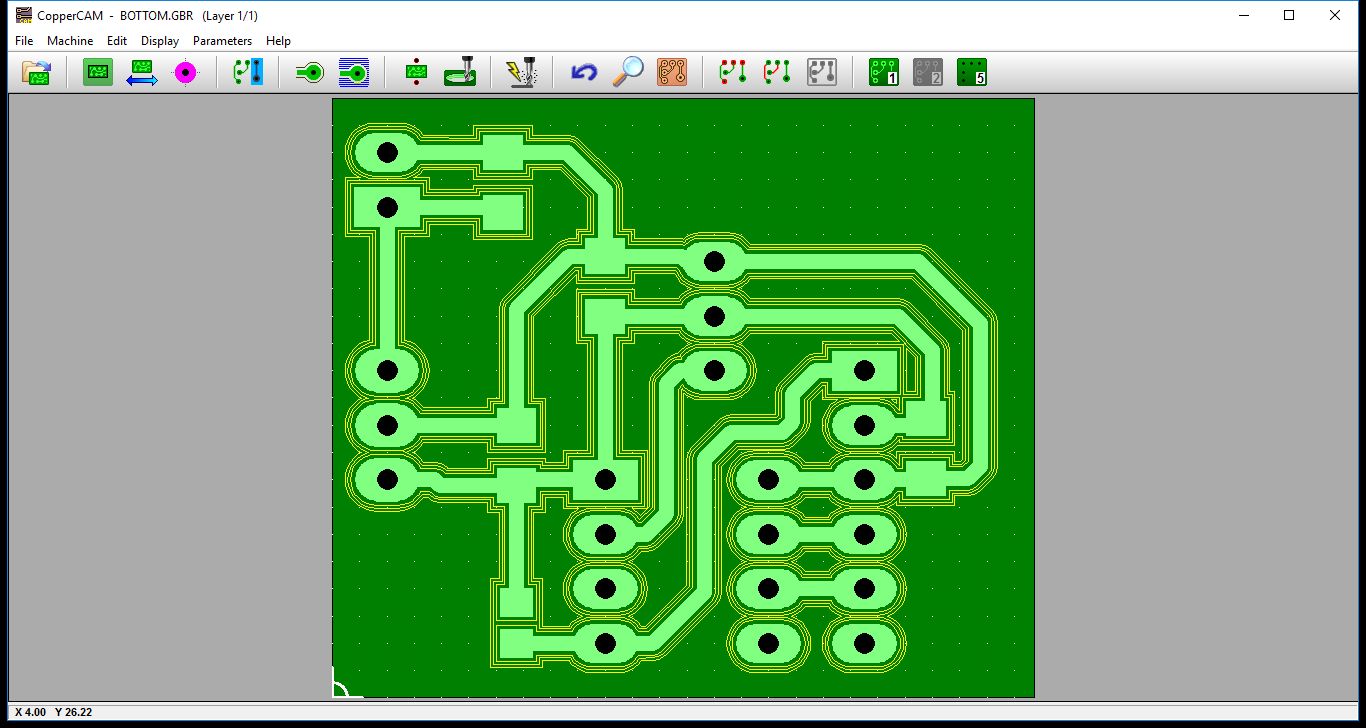1366x728 pixels.
Task: Click the set contours single pad icon
Action: point(311,73)
